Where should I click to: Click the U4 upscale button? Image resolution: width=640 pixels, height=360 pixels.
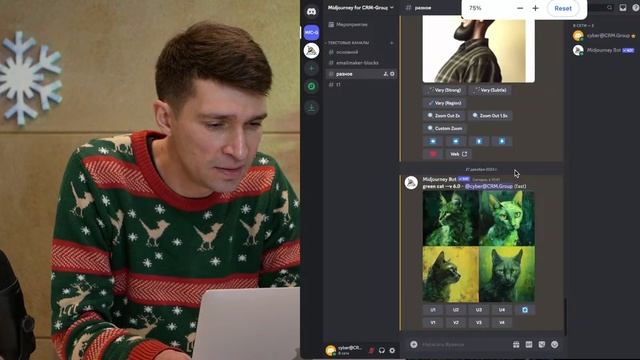point(502,310)
